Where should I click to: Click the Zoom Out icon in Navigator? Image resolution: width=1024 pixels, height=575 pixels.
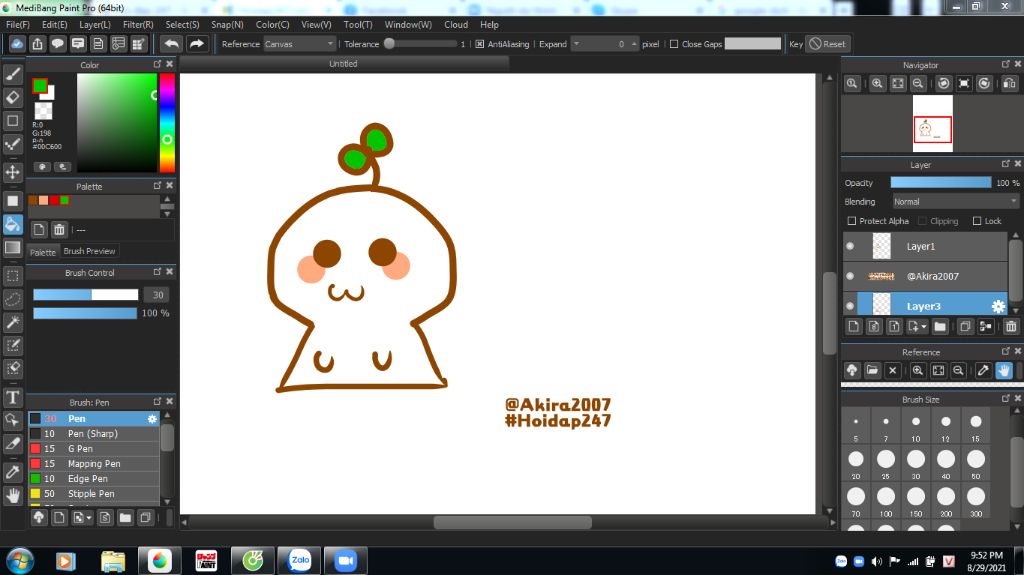pyautogui.click(x=918, y=84)
